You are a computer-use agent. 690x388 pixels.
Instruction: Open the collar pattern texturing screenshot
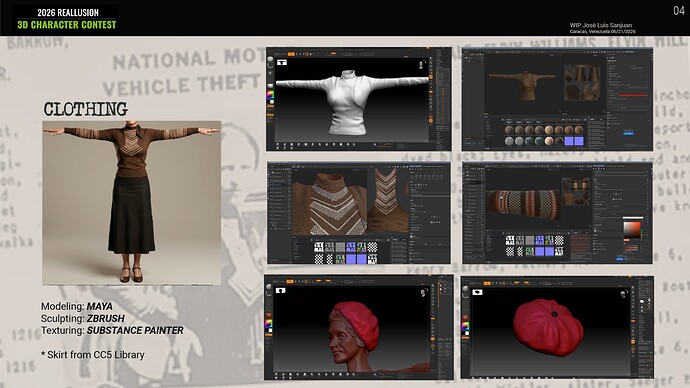point(359,213)
